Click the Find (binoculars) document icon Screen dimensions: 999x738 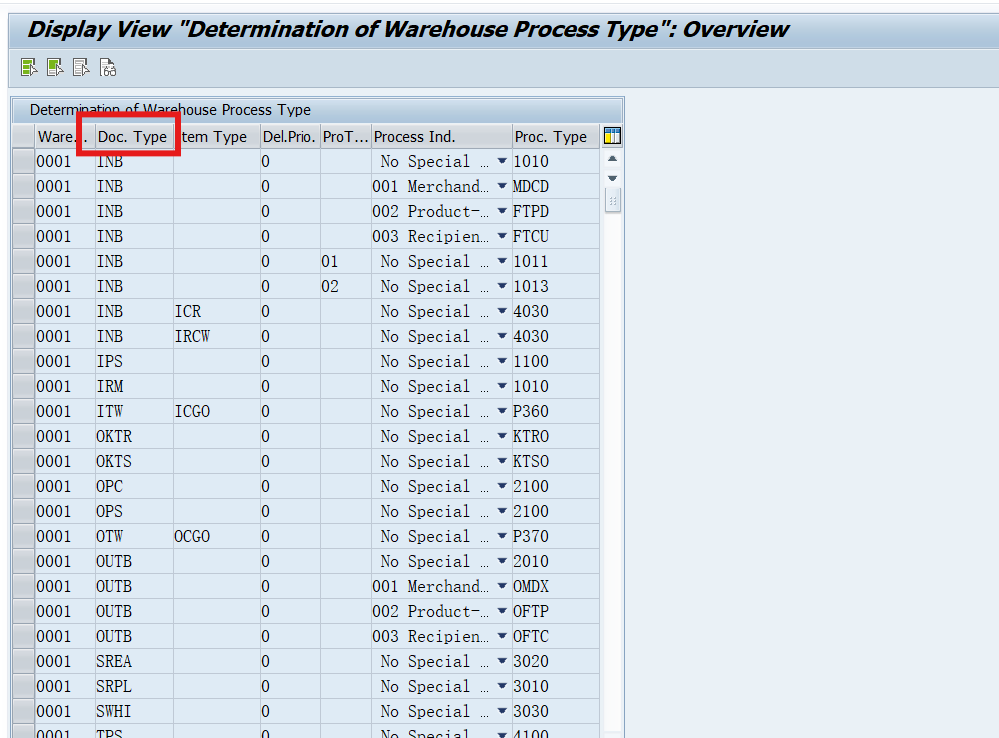point(107,67)
